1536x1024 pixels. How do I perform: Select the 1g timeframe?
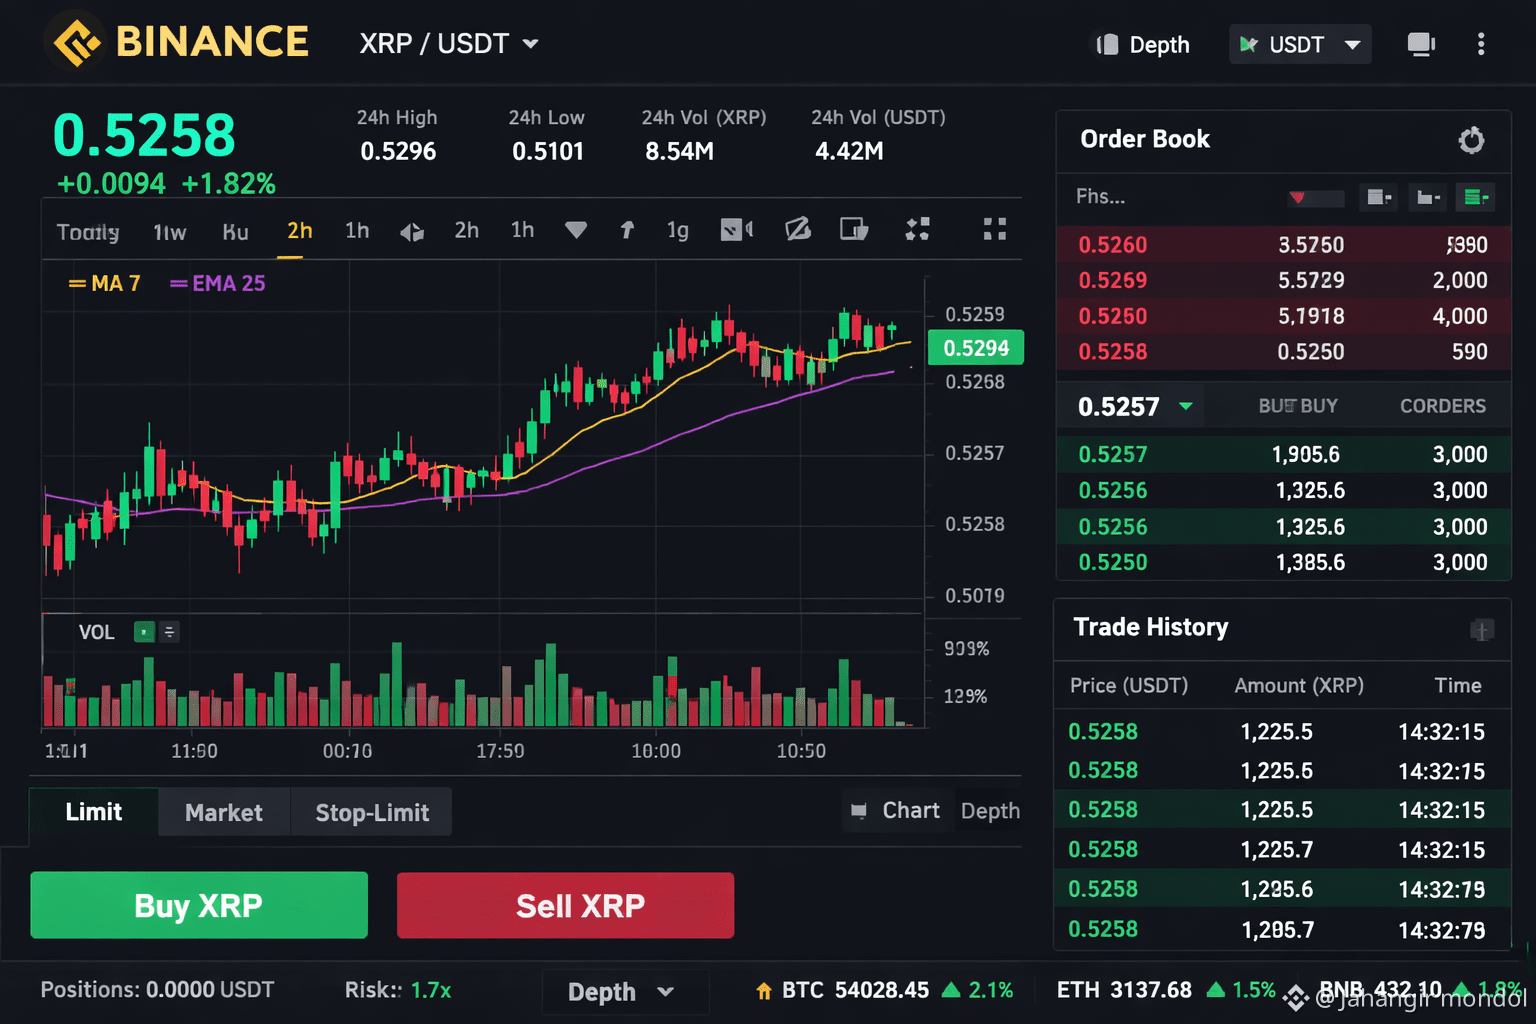pyautogui.click(x=678, y=231)
